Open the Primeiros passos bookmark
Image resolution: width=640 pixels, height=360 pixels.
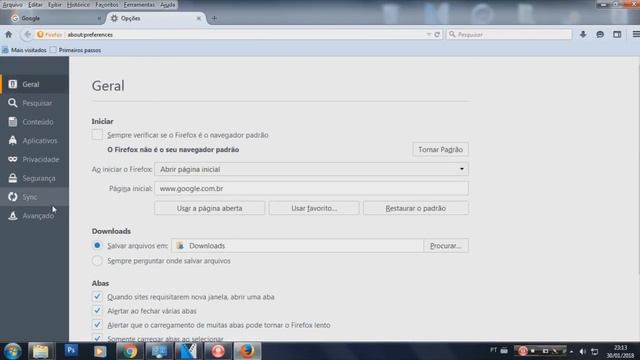(76, 50)
